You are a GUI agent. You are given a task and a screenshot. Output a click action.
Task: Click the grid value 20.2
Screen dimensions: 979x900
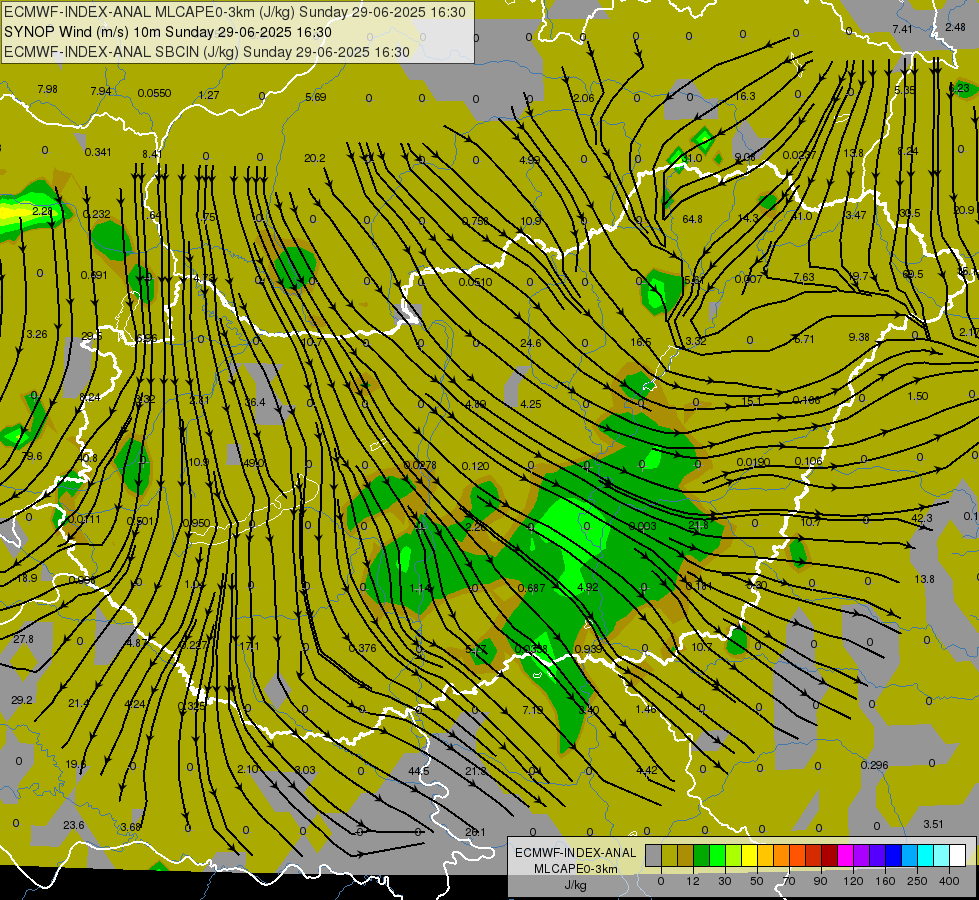(315, 158)
